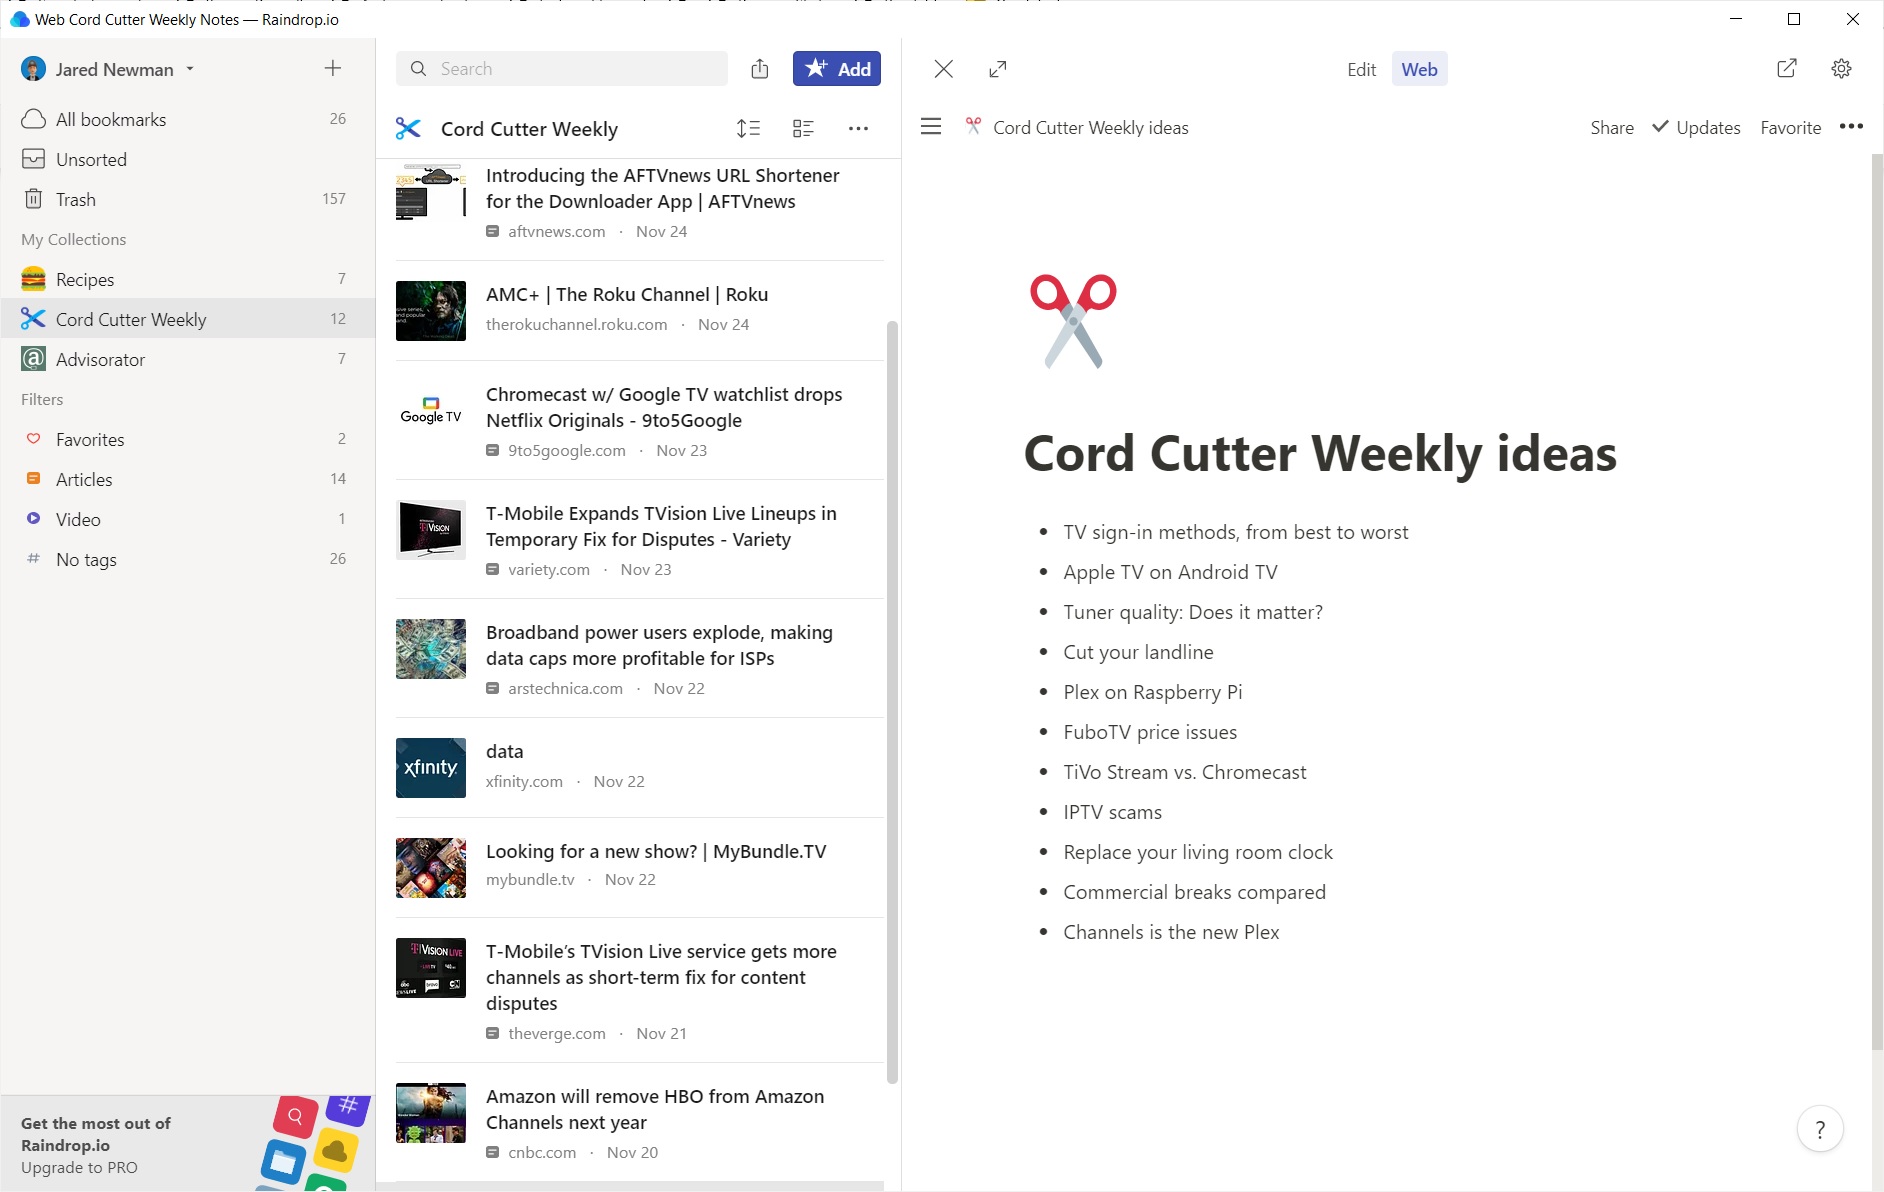
Task: Switch to the Edit tab
Action: pos(1361,68)
